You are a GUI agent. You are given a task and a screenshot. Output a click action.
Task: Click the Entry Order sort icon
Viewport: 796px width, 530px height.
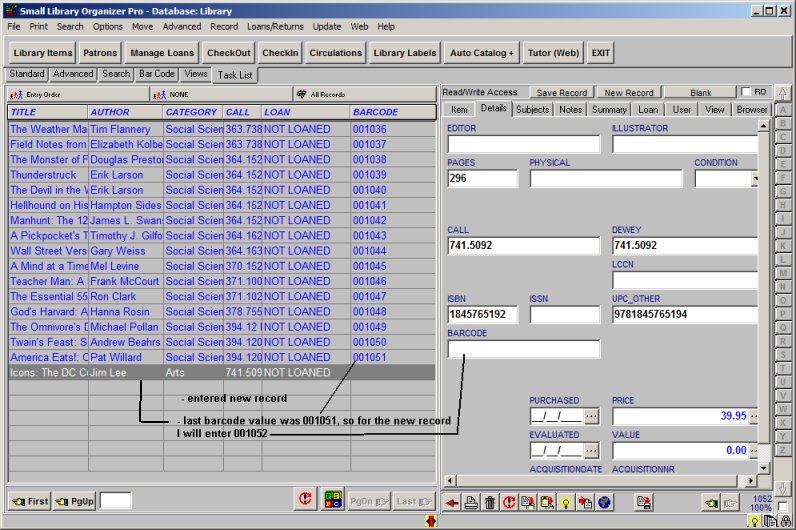pos(17,94)
